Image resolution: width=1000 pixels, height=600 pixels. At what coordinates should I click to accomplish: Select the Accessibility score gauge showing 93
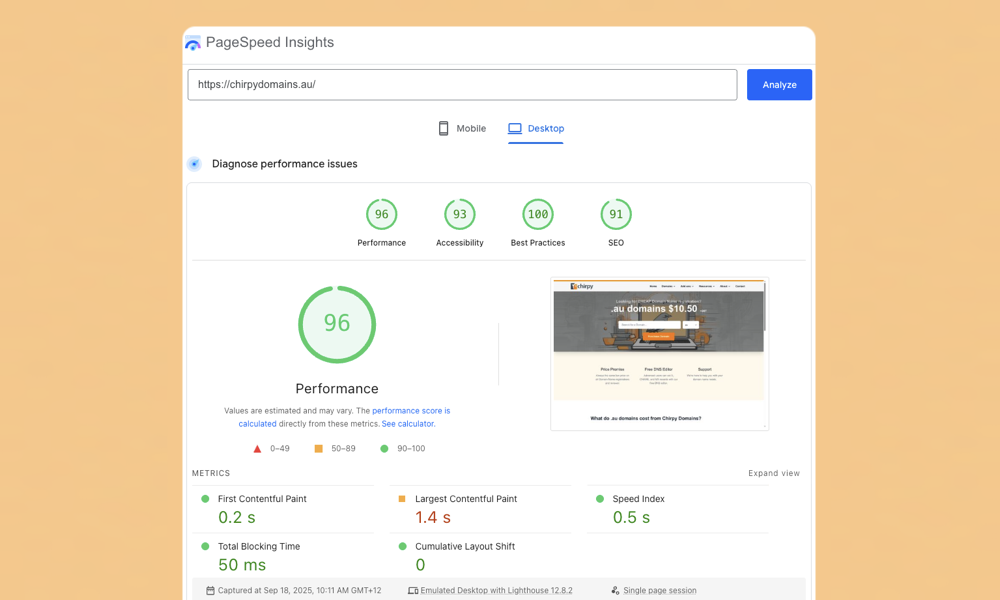(460, 215)
